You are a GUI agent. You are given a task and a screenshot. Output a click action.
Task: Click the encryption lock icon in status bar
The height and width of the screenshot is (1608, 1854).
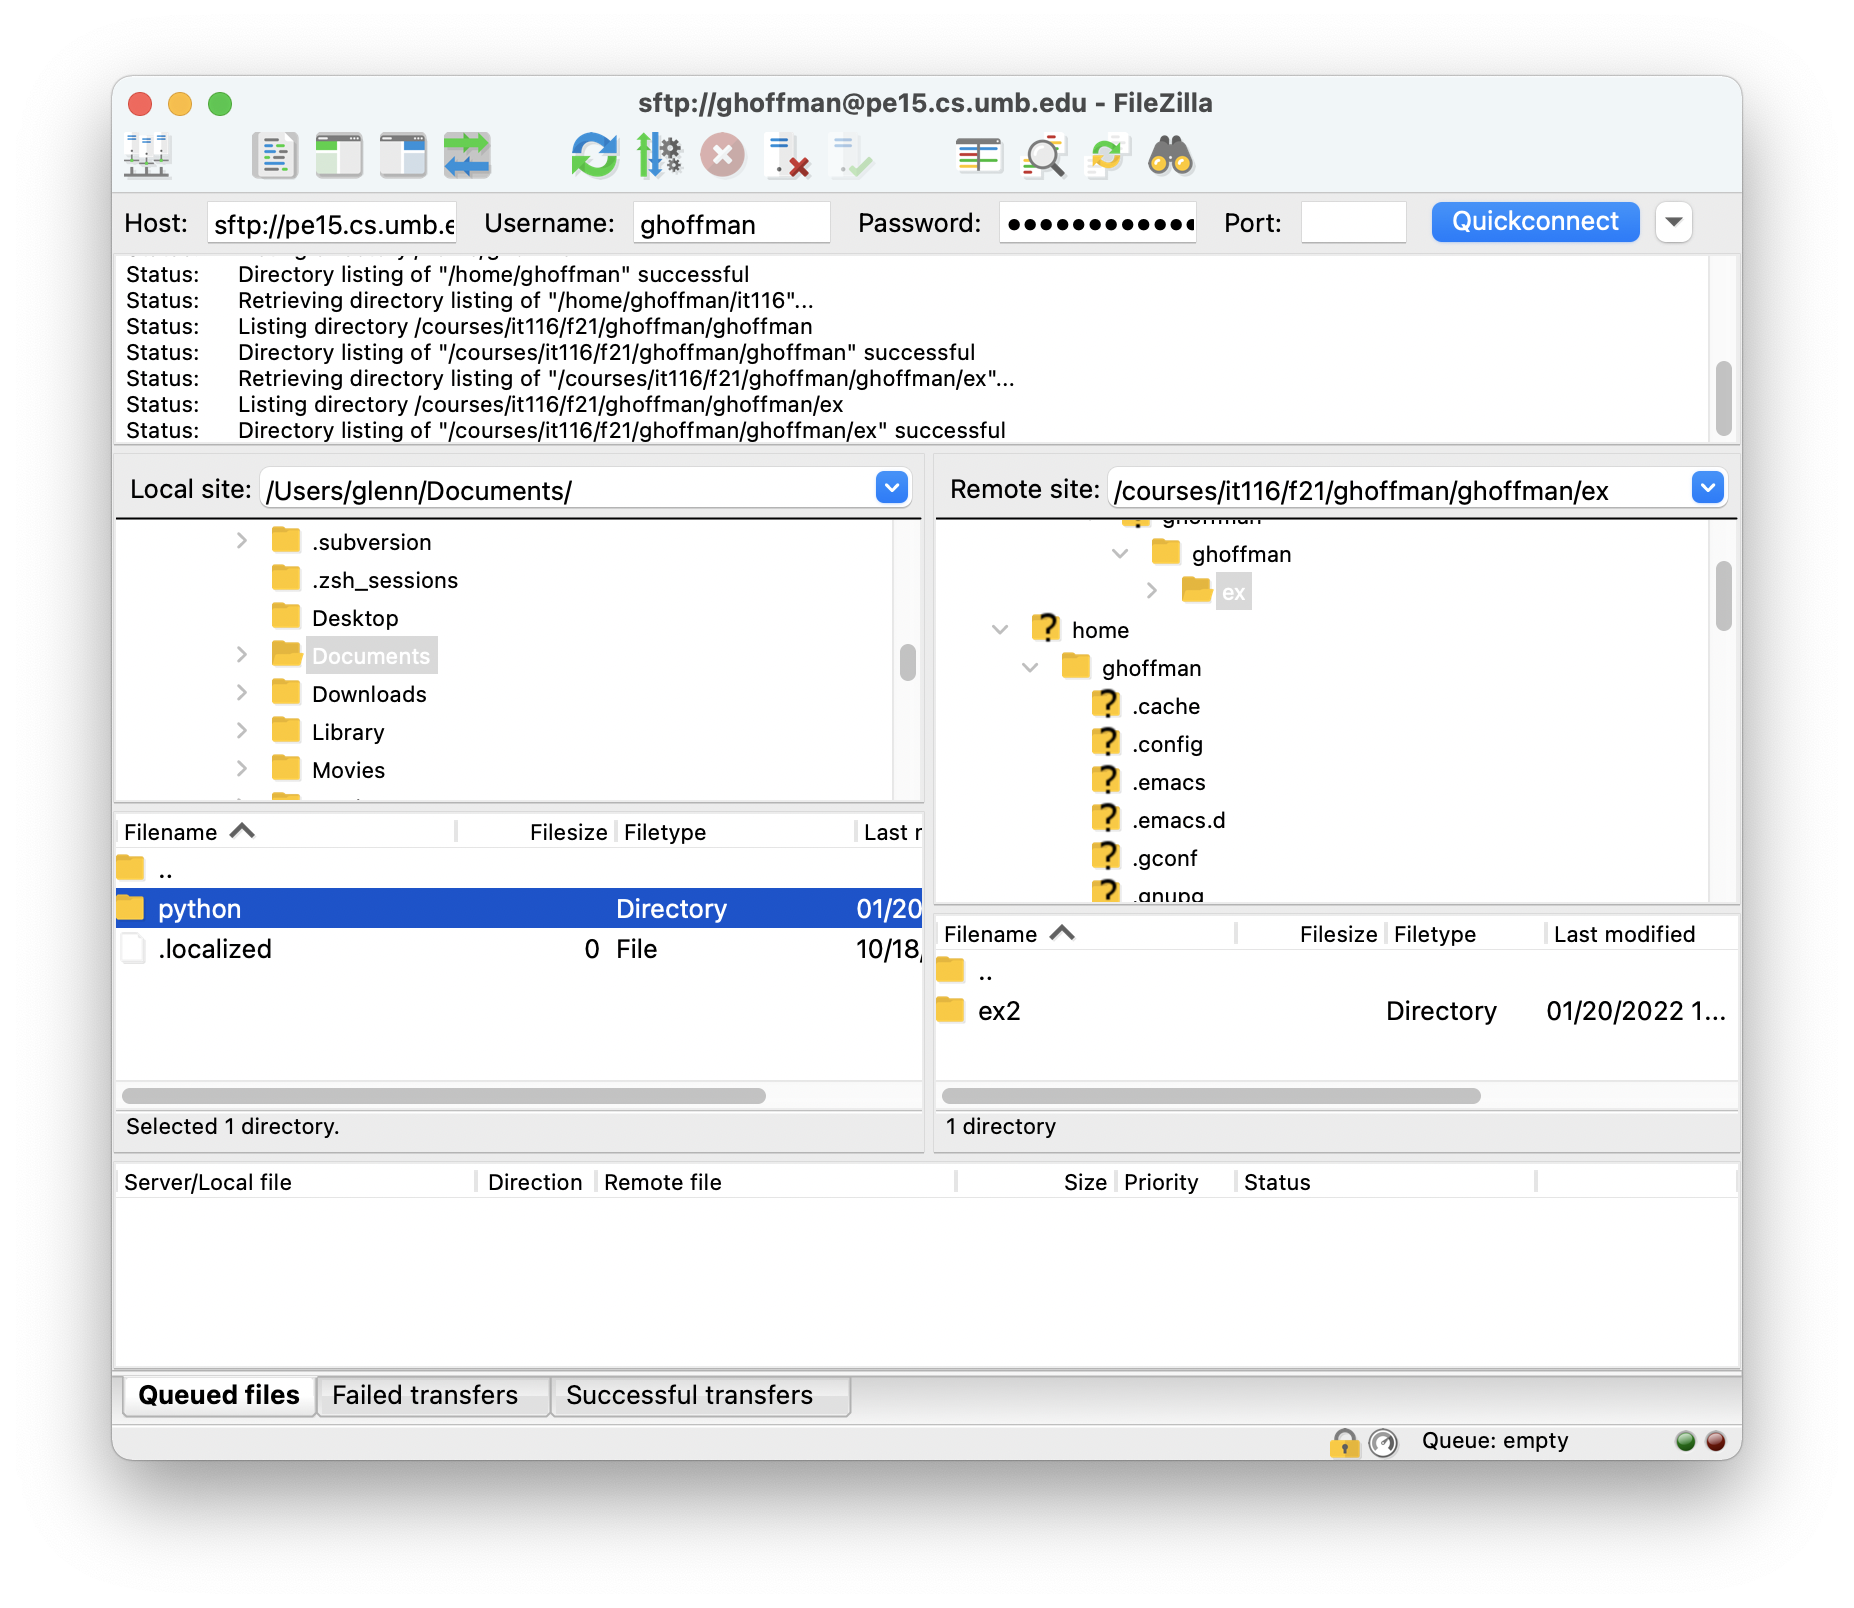pyautogui.click(x=1345, y=1441)
